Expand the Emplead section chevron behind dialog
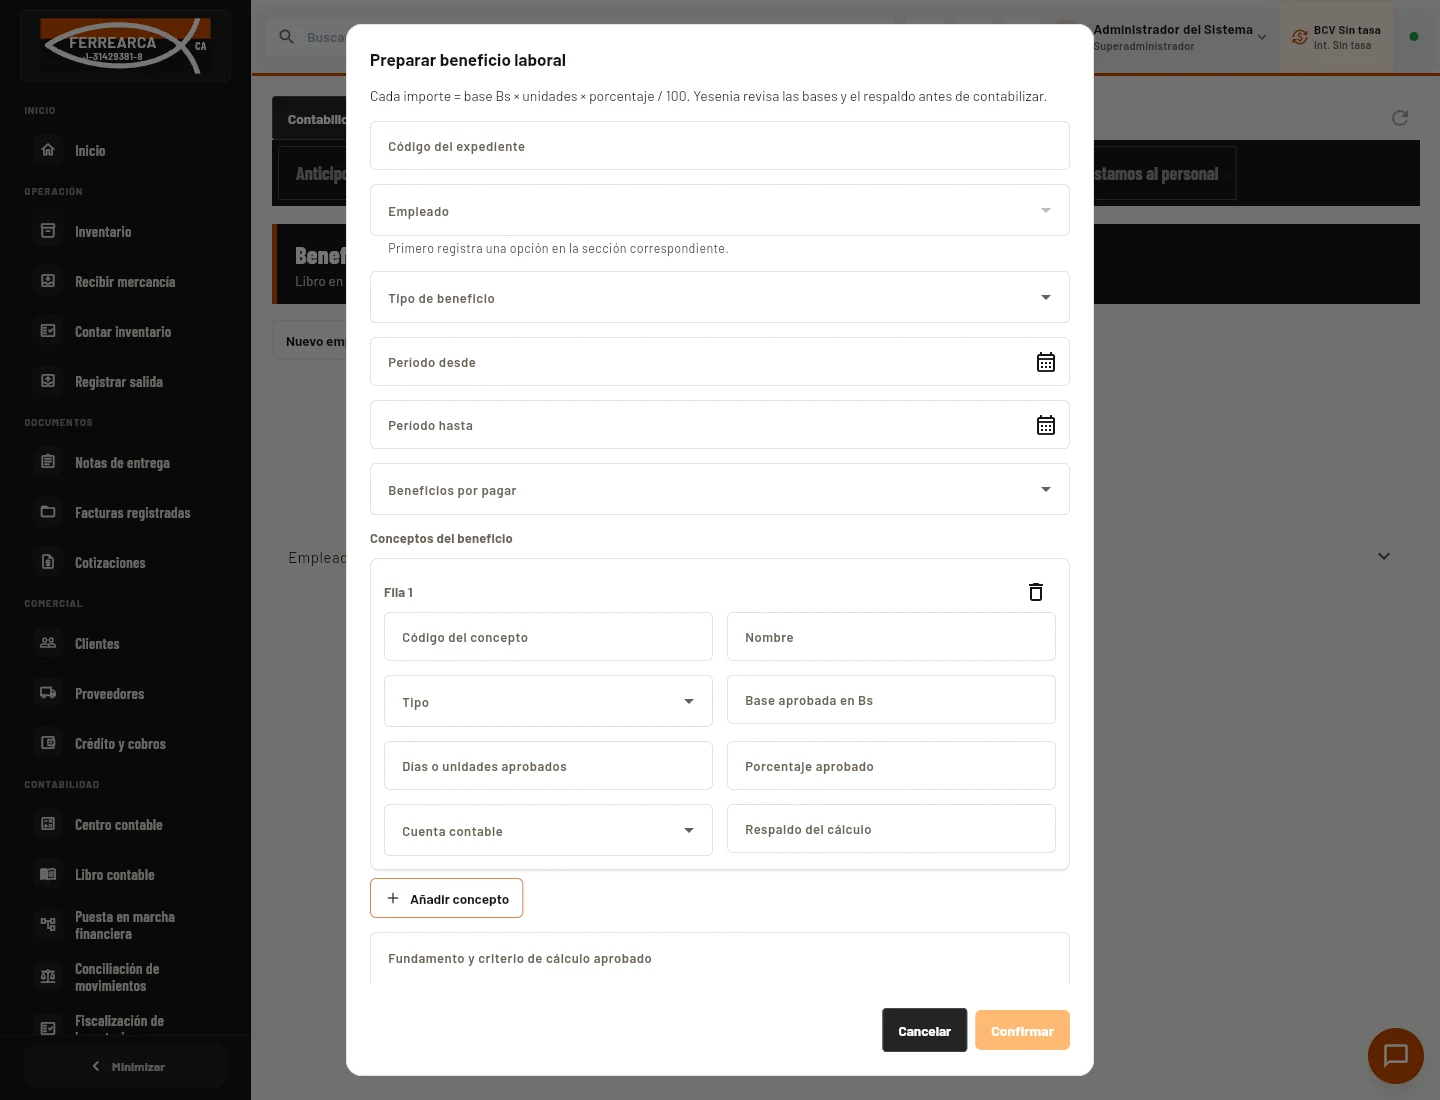The height and width of the screenshot is (1100, 1440). 1384,556
